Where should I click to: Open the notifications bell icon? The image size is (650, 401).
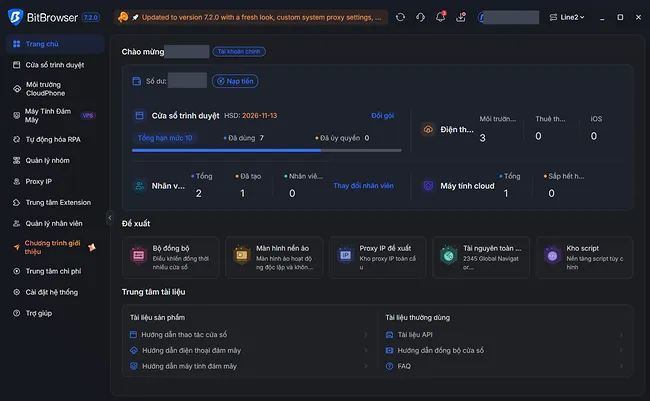pyautogui.click(x=440, y=17)
